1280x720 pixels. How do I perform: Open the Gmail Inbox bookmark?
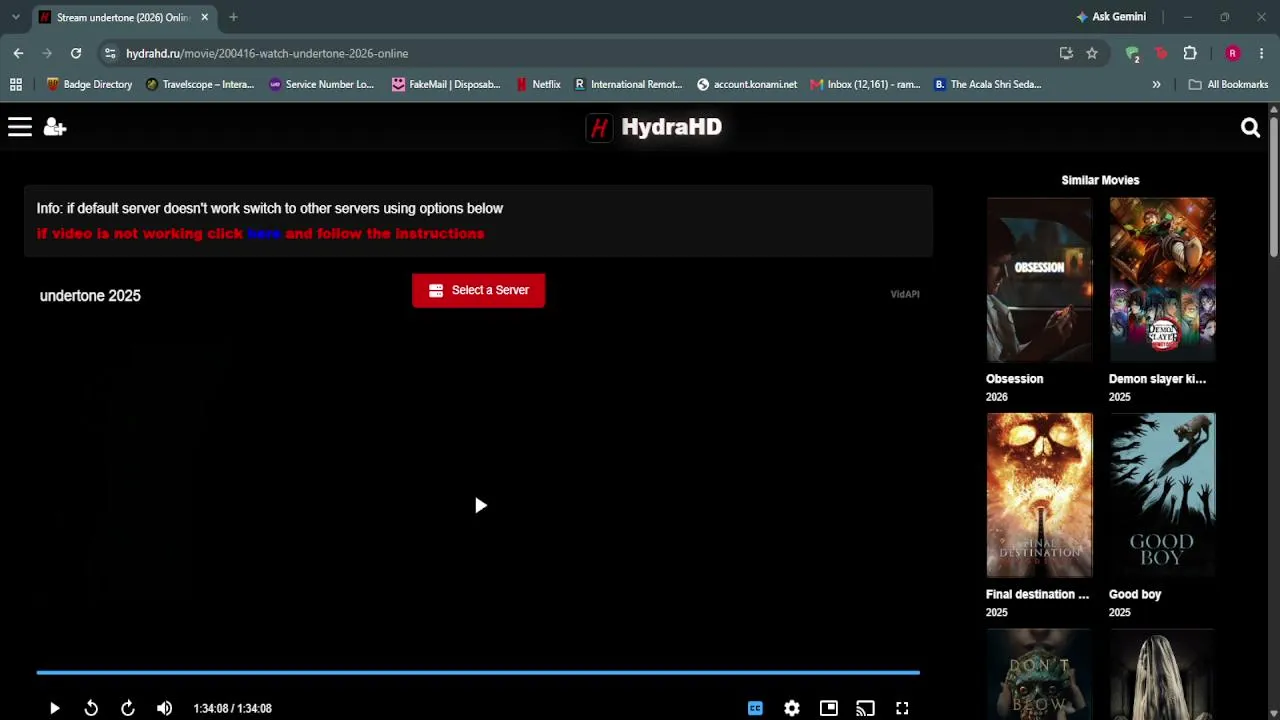point(865,84)
